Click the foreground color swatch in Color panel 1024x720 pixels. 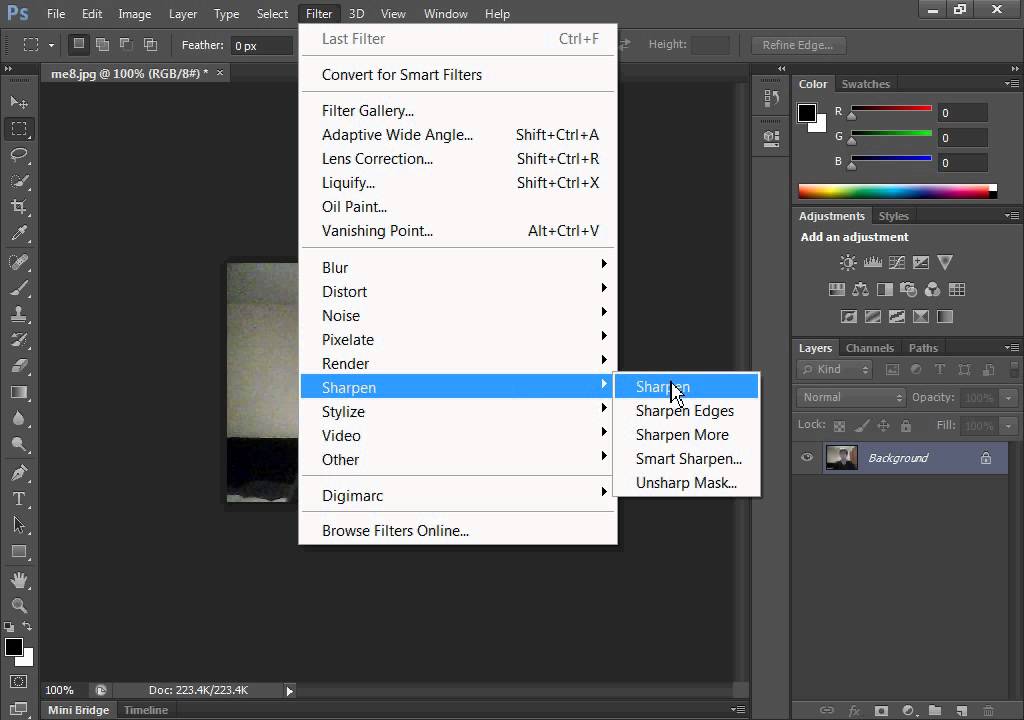coord(807,113)
